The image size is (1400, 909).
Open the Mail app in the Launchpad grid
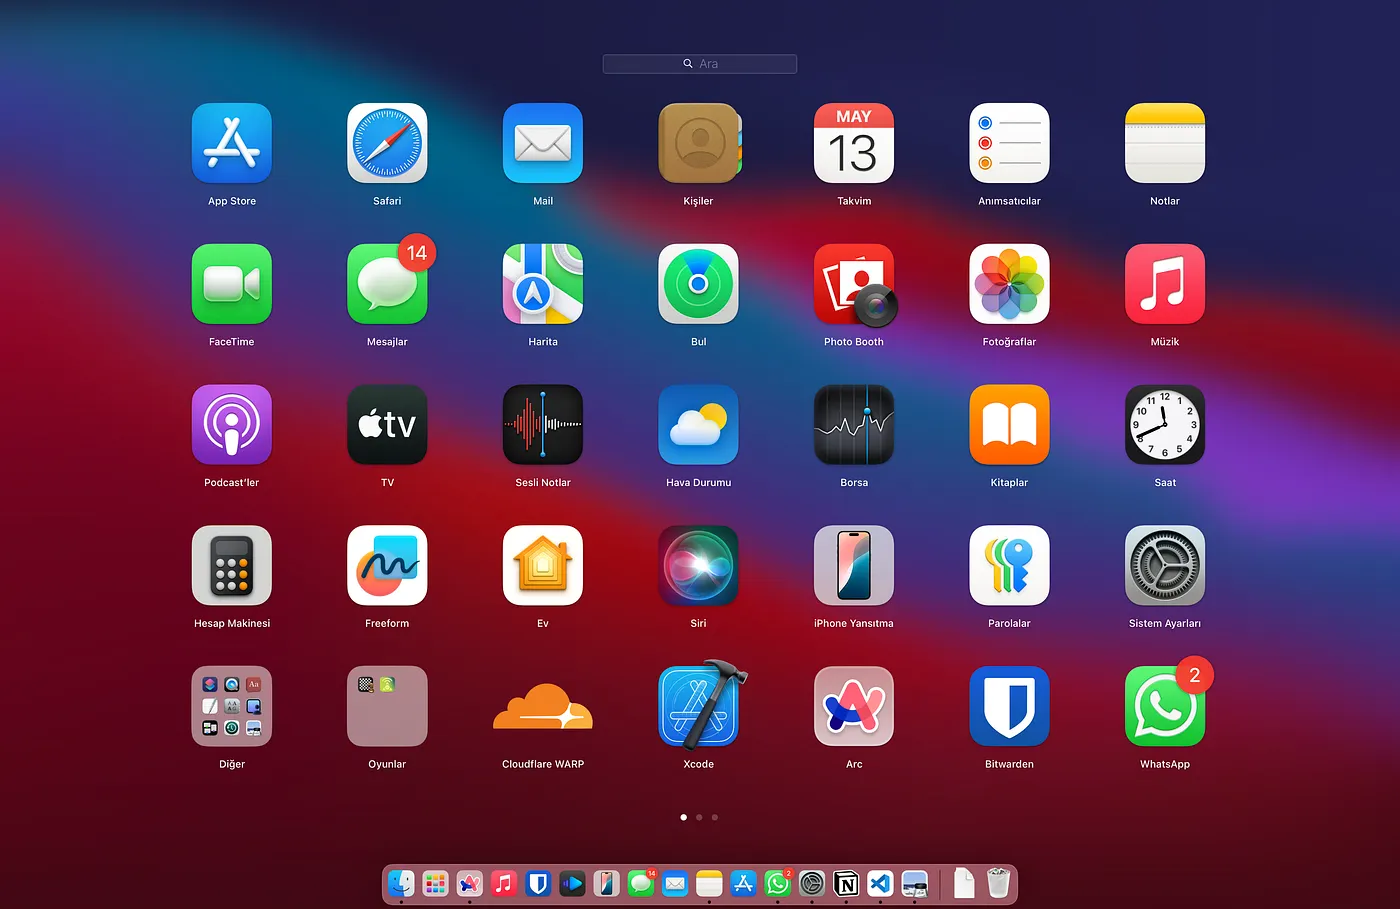coord(543,143)
